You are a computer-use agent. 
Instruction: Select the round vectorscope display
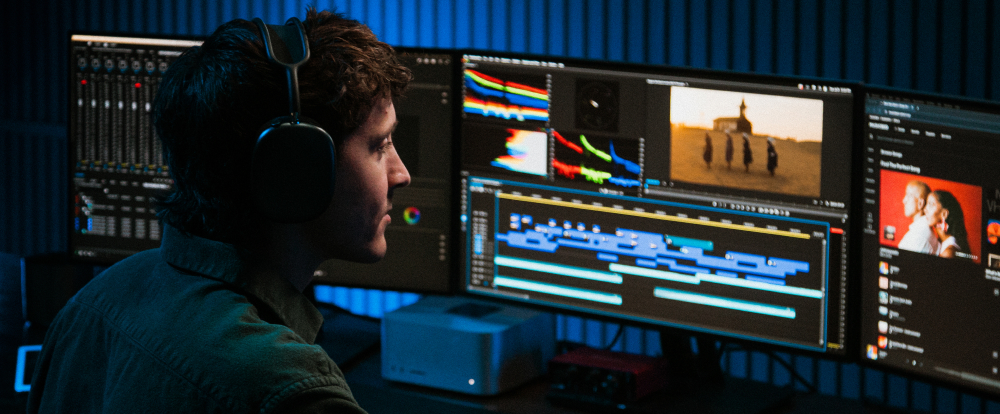point(596,105)
